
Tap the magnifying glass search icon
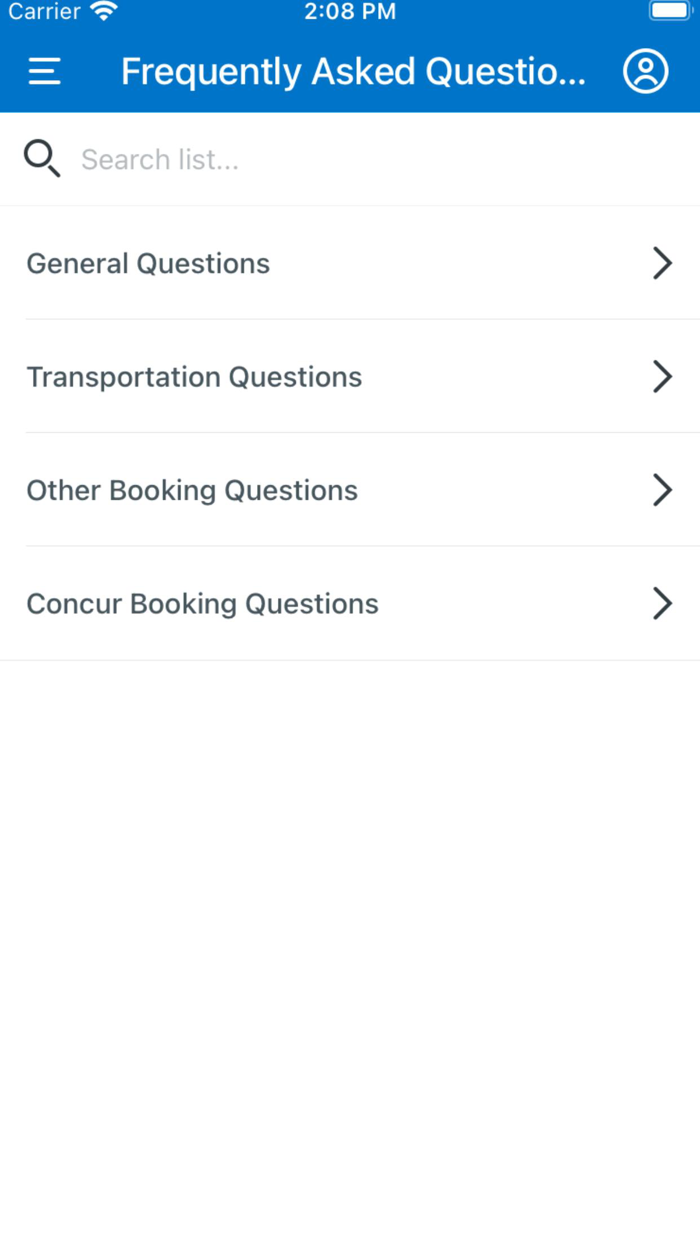[42, 159]
